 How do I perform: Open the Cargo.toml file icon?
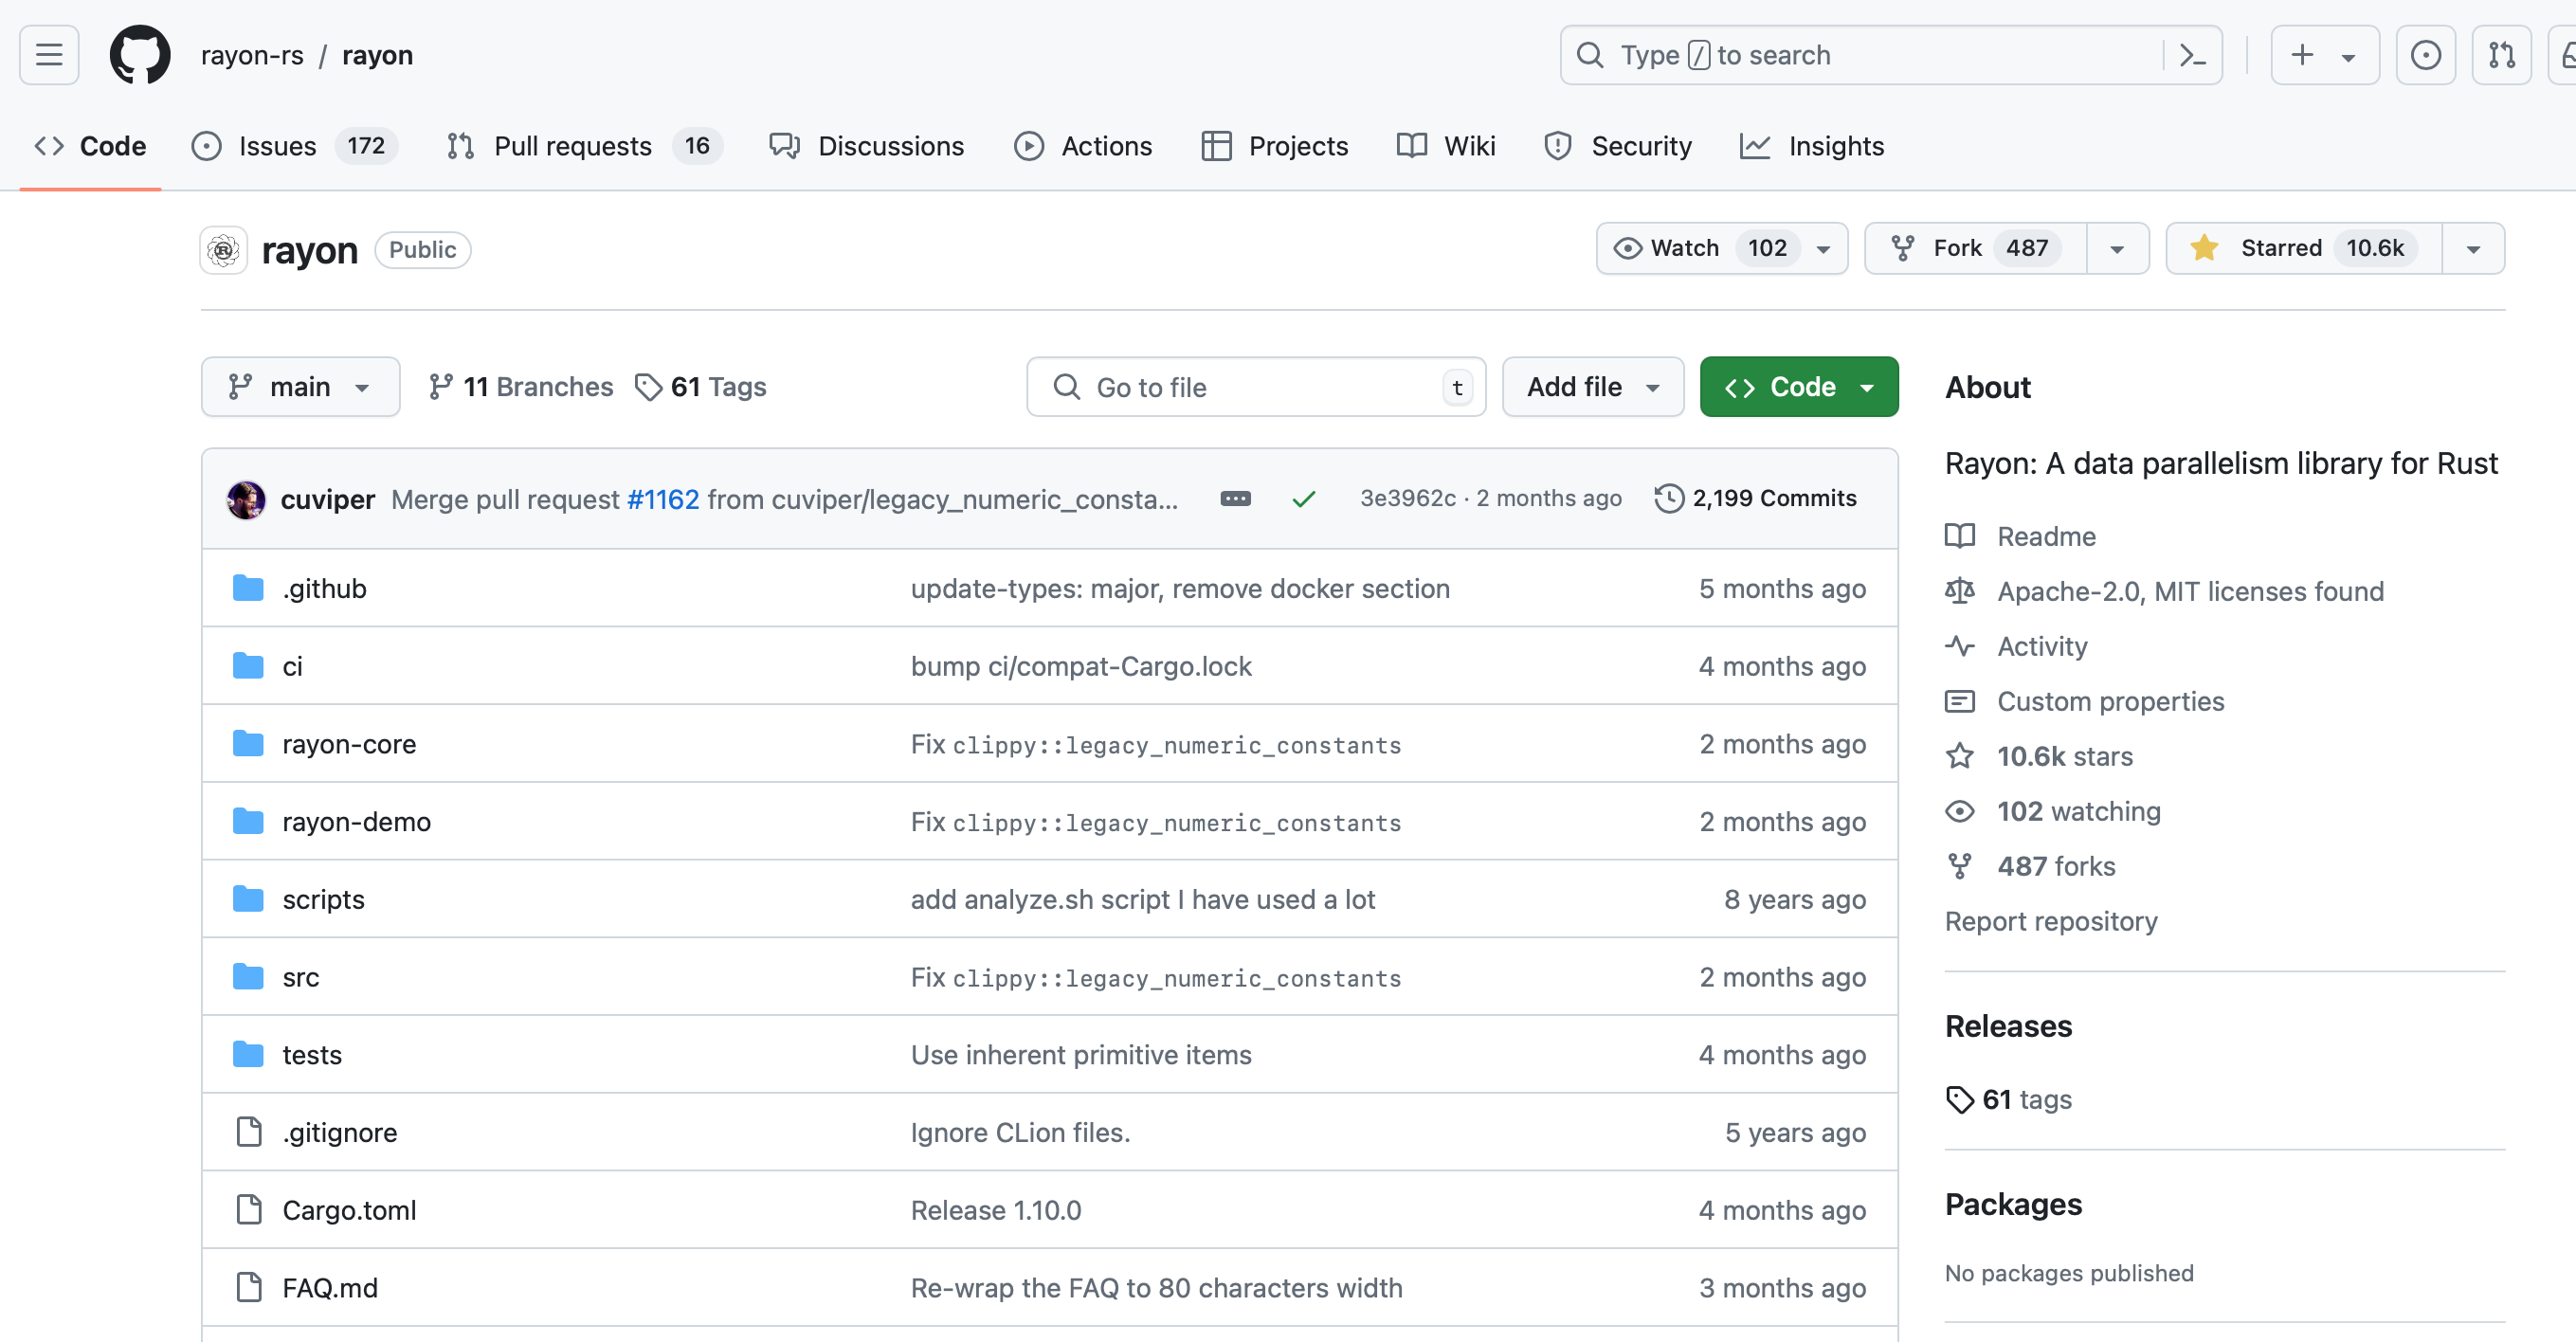(248, 1210)
